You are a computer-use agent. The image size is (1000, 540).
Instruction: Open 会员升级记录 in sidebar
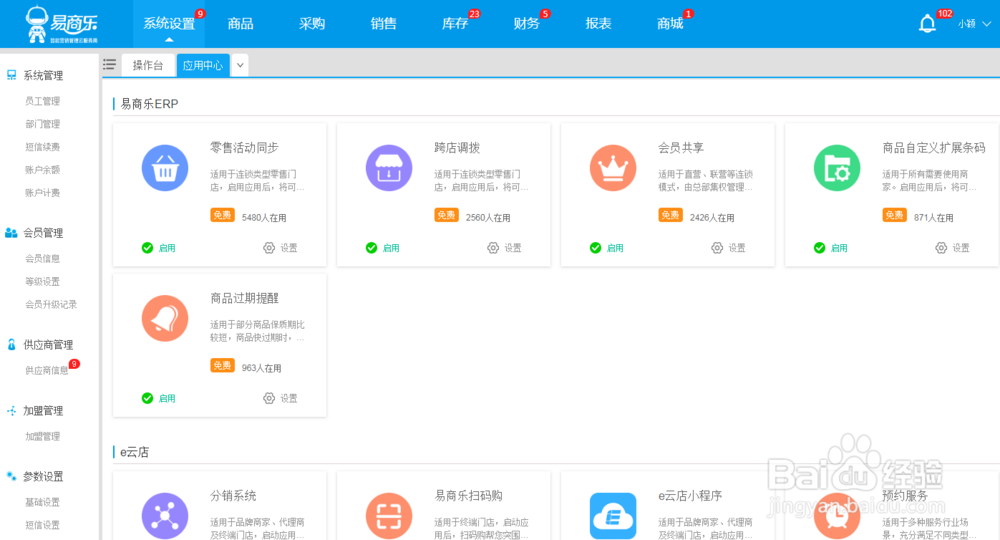(51, 304)
